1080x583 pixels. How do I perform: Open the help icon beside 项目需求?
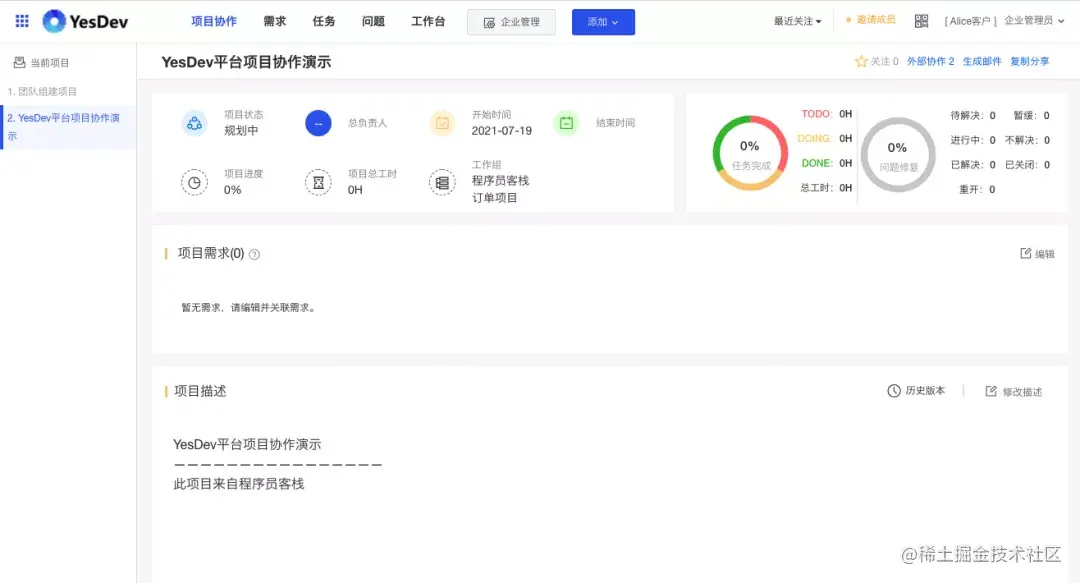pos(256,253)
